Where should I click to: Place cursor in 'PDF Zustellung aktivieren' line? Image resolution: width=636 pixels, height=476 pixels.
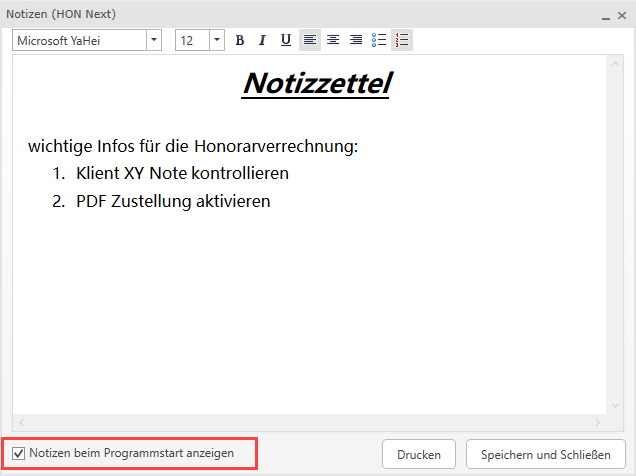pyautogui.click(x=172, y=201)
